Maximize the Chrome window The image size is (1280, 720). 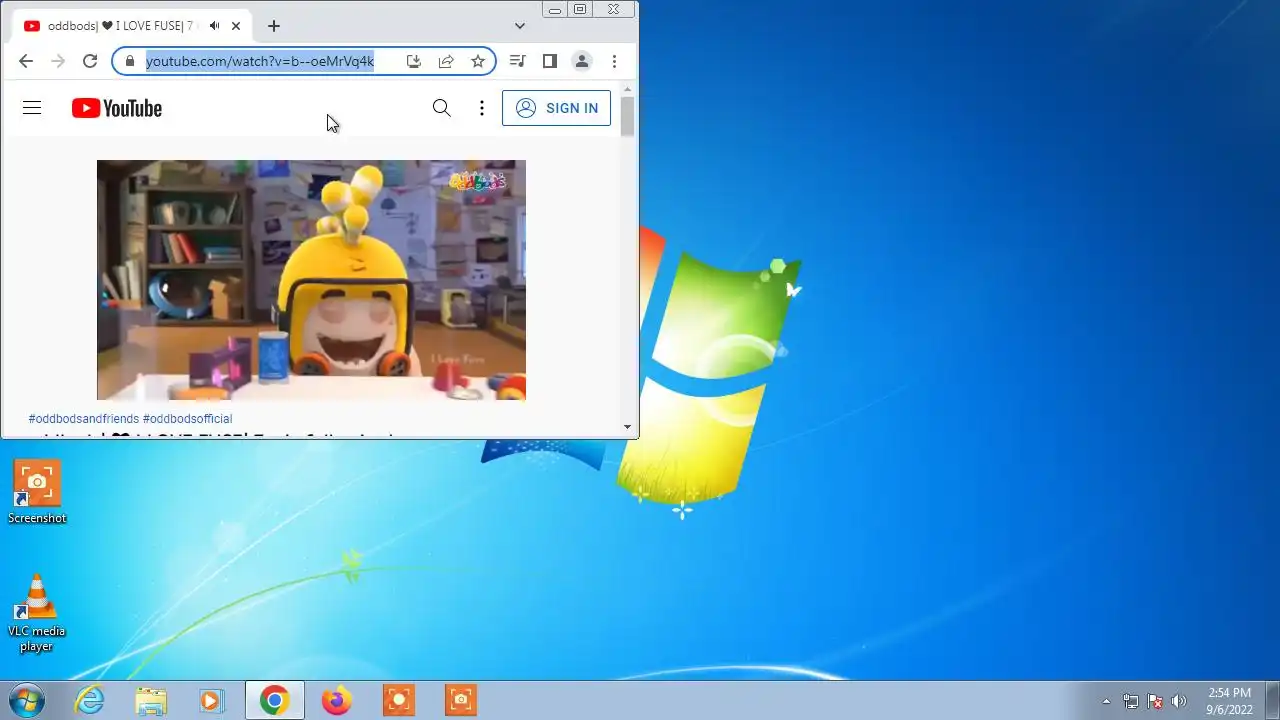pos(580,9)
